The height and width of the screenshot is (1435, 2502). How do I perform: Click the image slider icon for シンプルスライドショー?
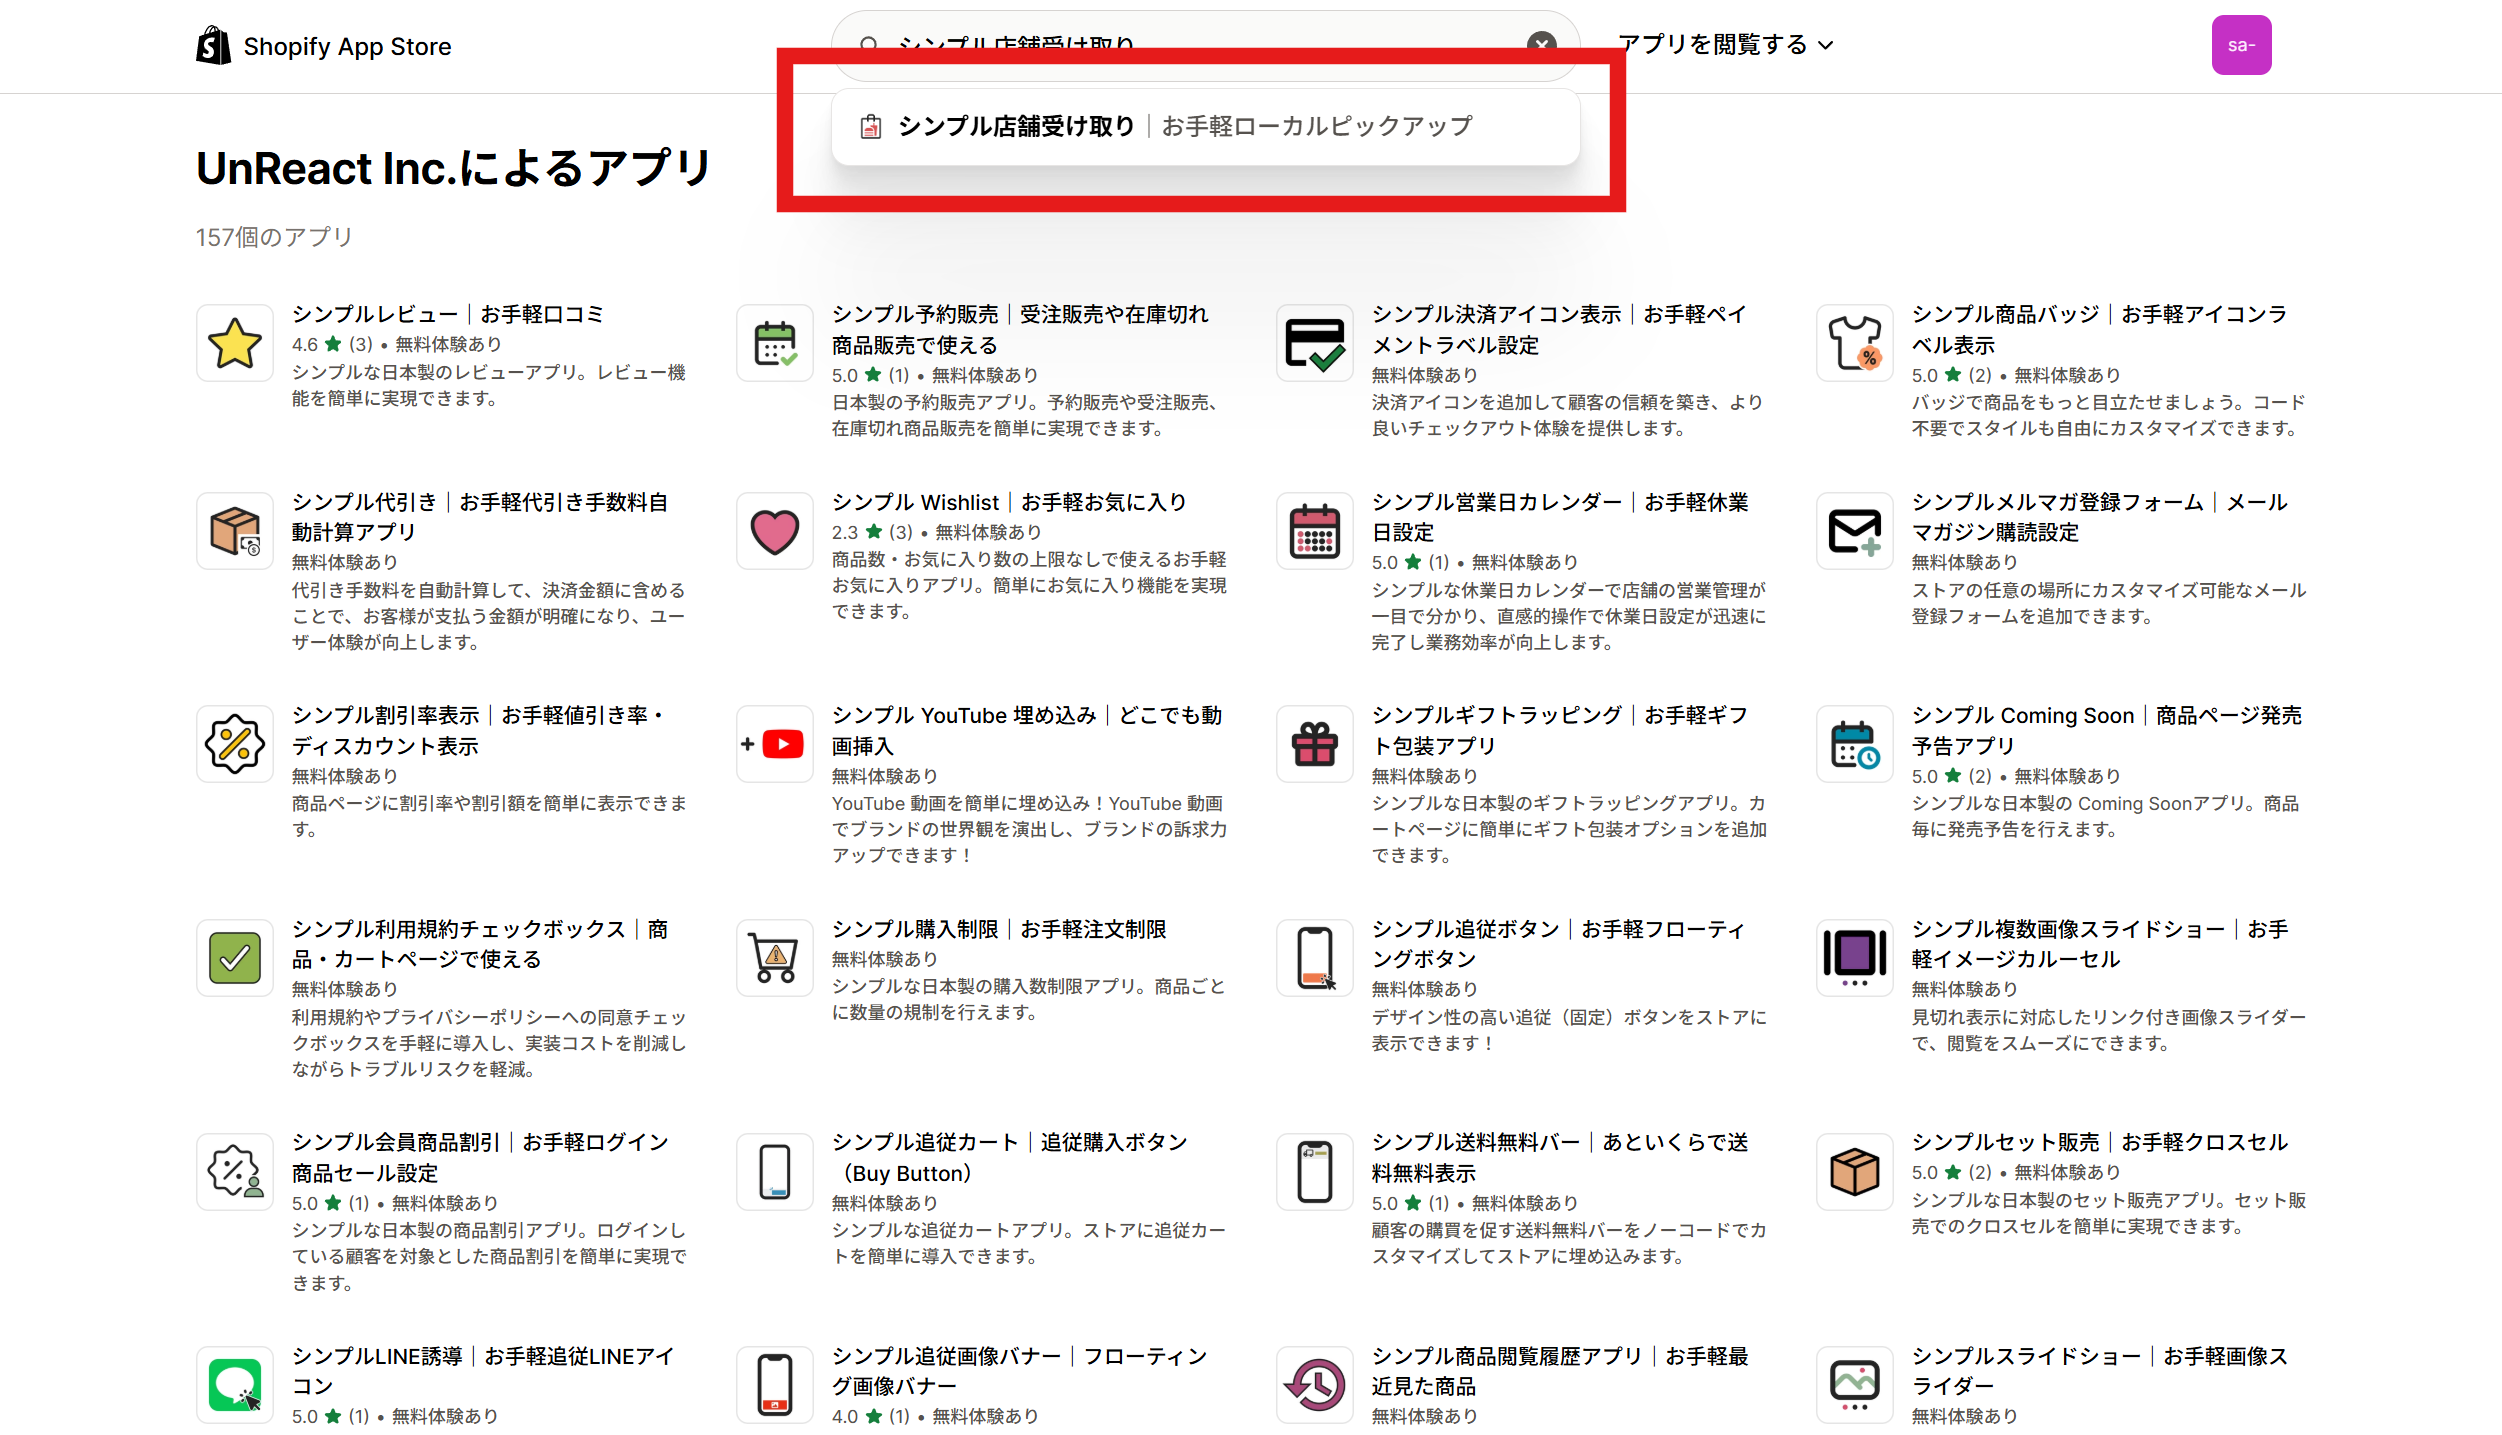point(1855,1385)
